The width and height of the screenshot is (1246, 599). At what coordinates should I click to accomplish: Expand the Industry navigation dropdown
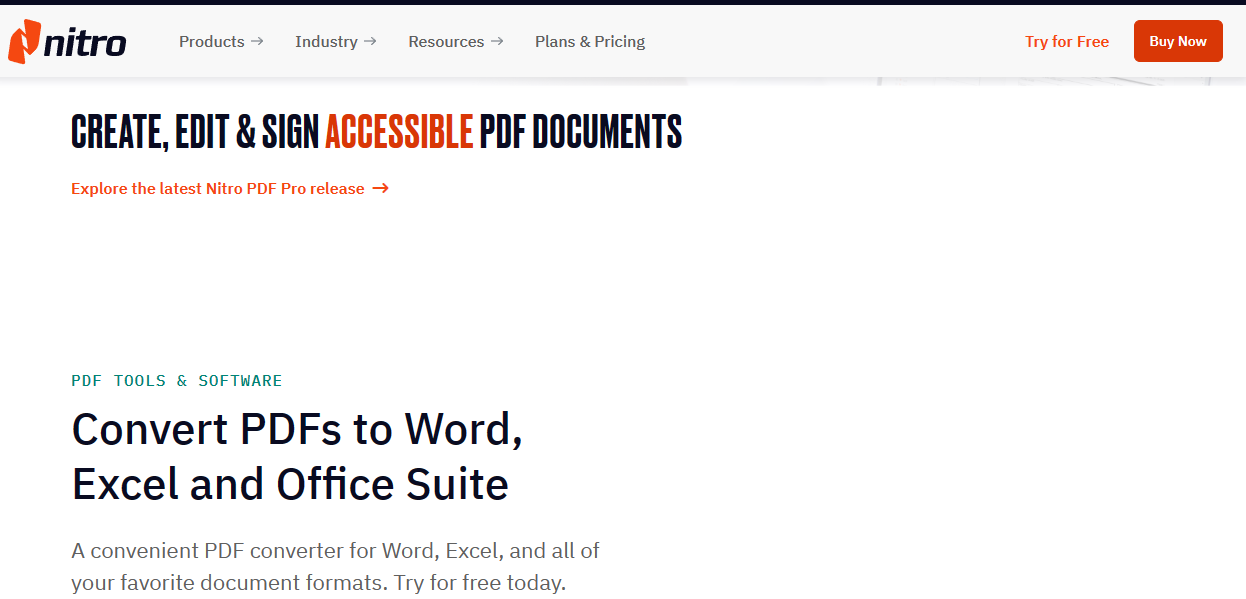[328, 41]
